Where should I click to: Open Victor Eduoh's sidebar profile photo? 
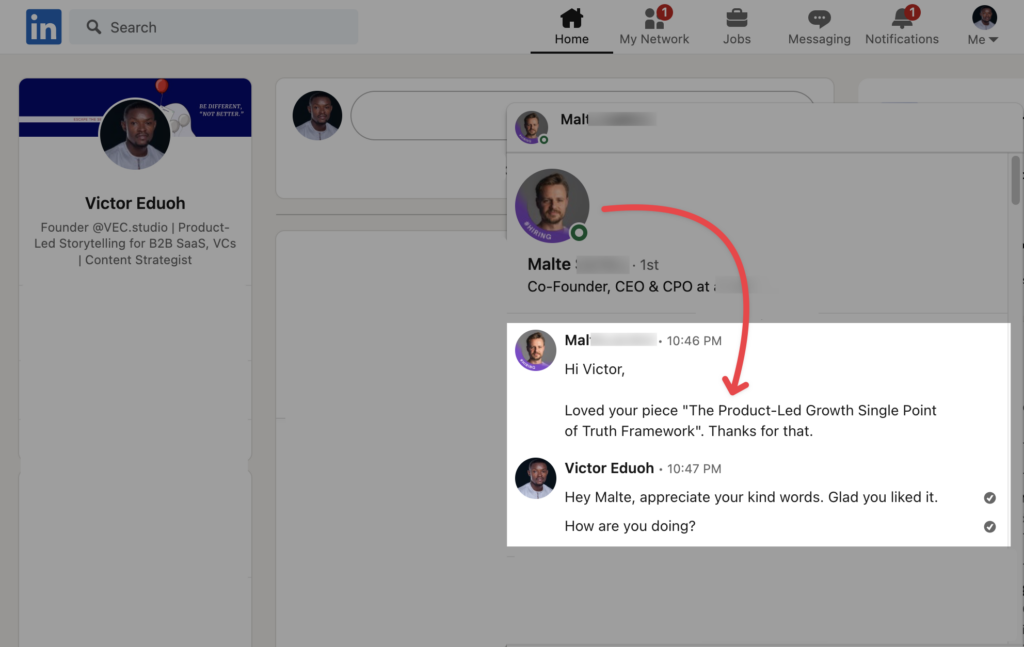click(135, 134)
